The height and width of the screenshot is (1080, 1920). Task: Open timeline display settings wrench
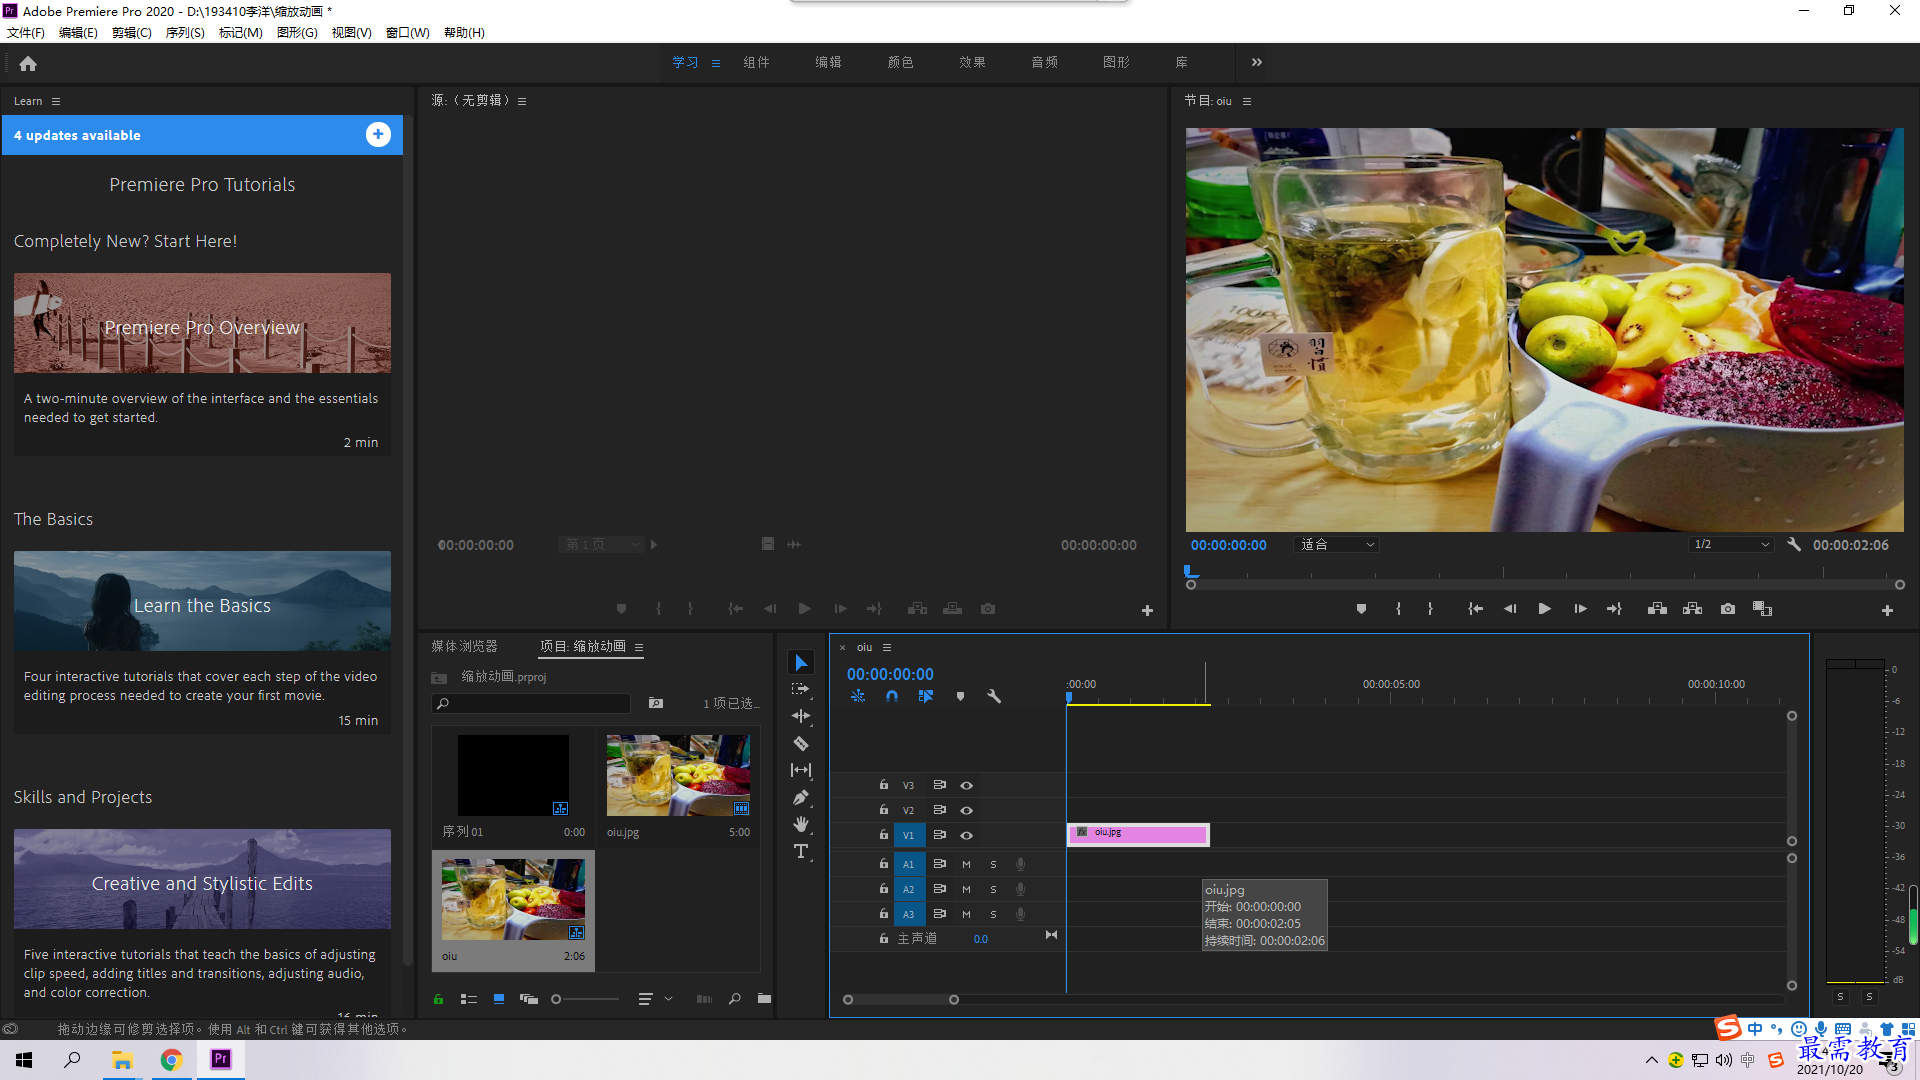coord(994,696)
